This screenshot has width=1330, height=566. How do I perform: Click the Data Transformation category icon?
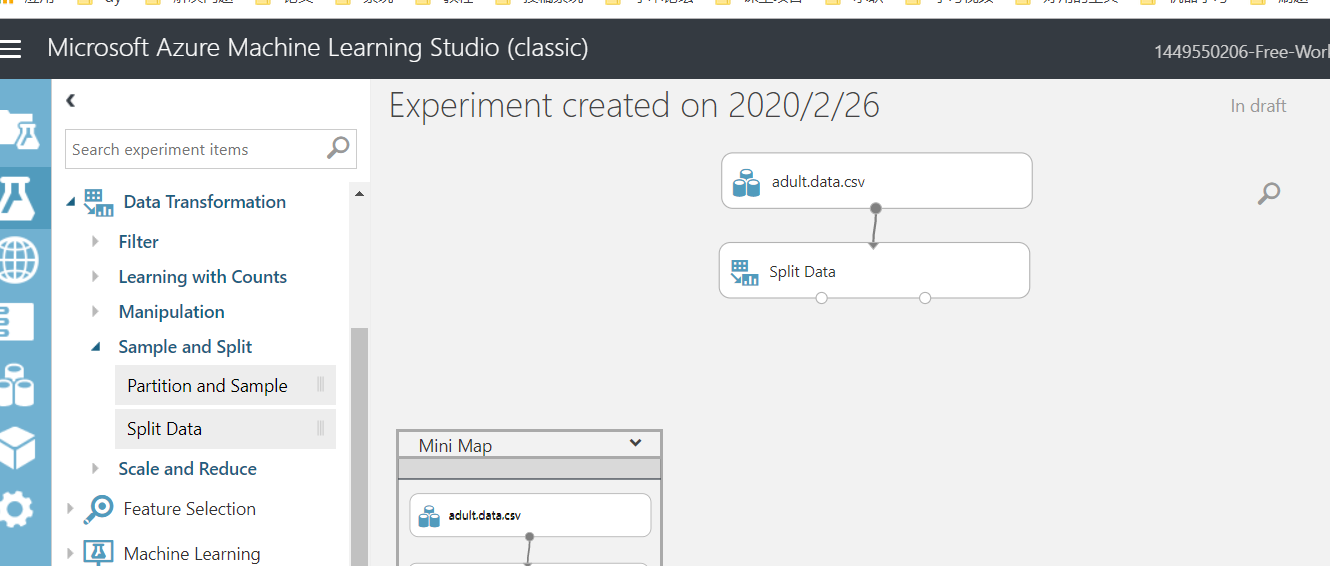point(99,202)
